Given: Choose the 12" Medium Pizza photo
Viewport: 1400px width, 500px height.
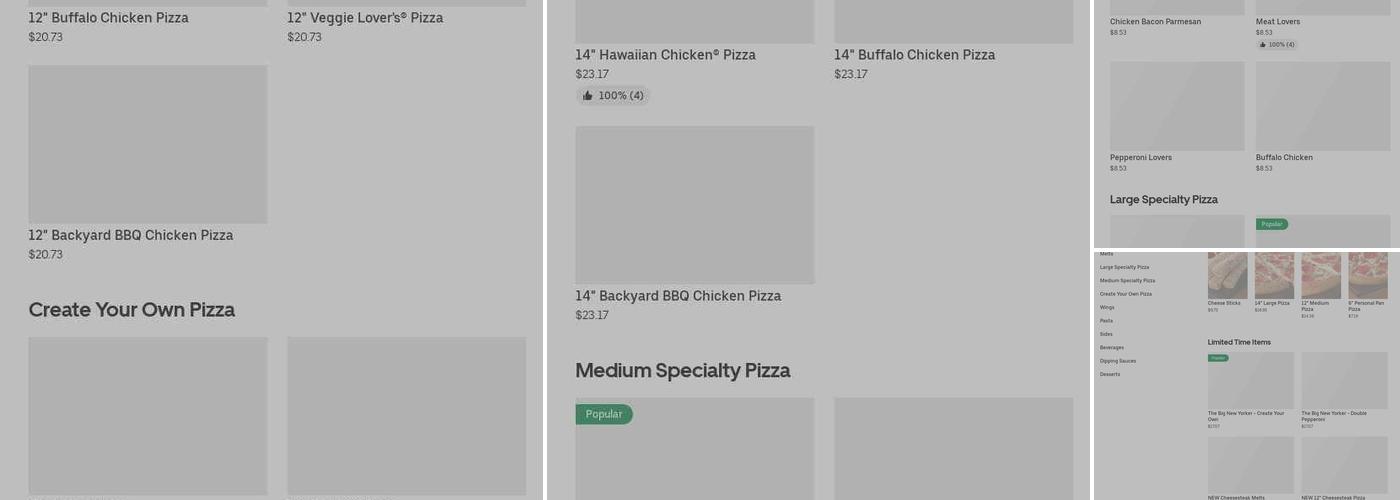Looking at the screenshot, I should coord(1321,275).
